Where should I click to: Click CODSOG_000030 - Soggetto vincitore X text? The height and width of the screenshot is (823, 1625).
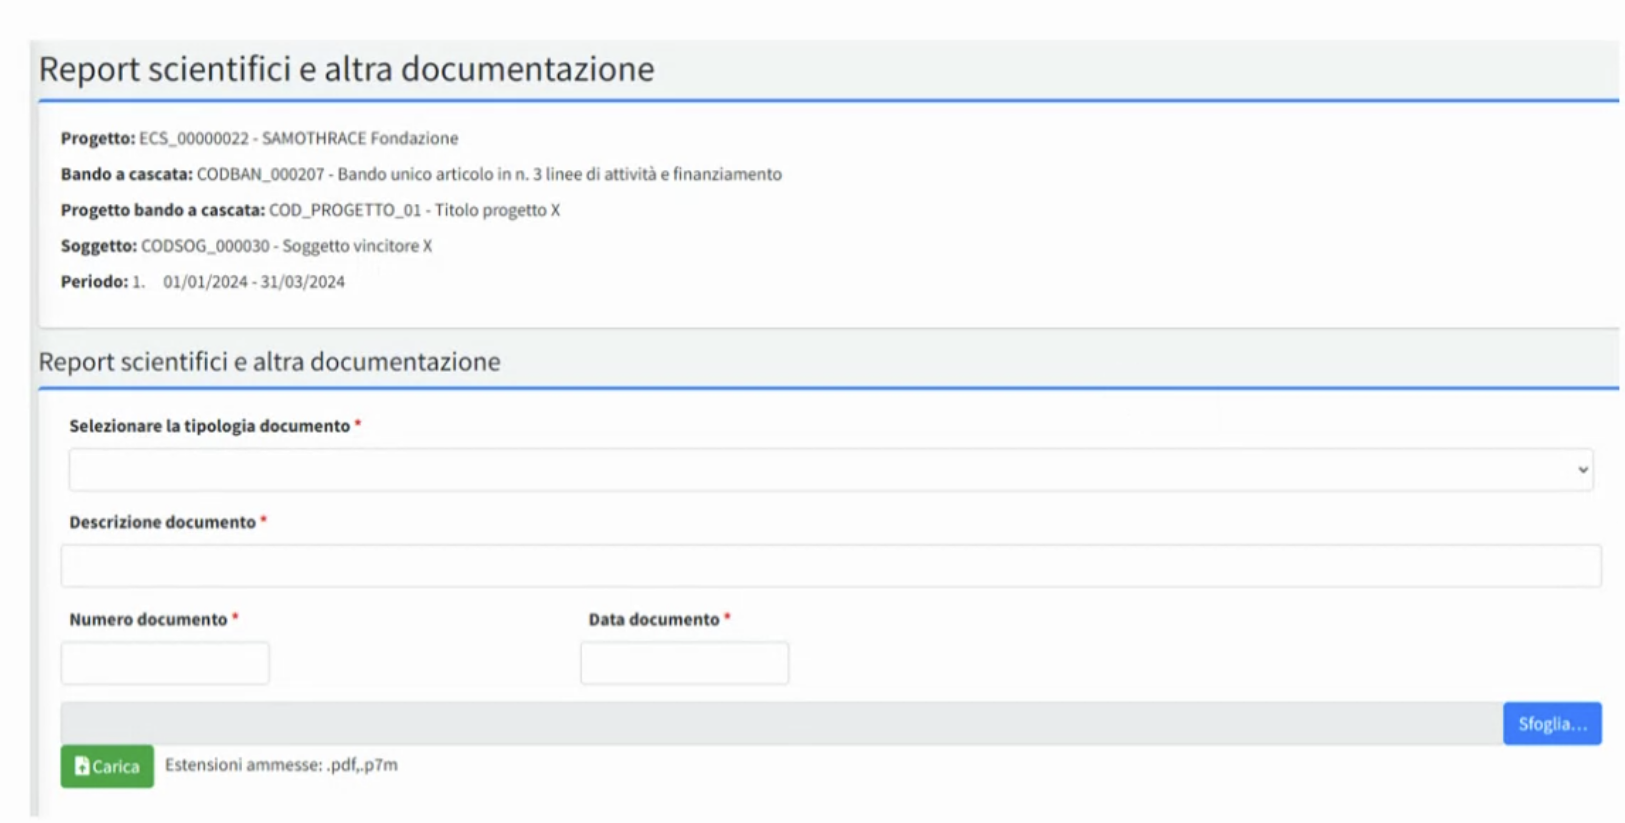point(287,246)
